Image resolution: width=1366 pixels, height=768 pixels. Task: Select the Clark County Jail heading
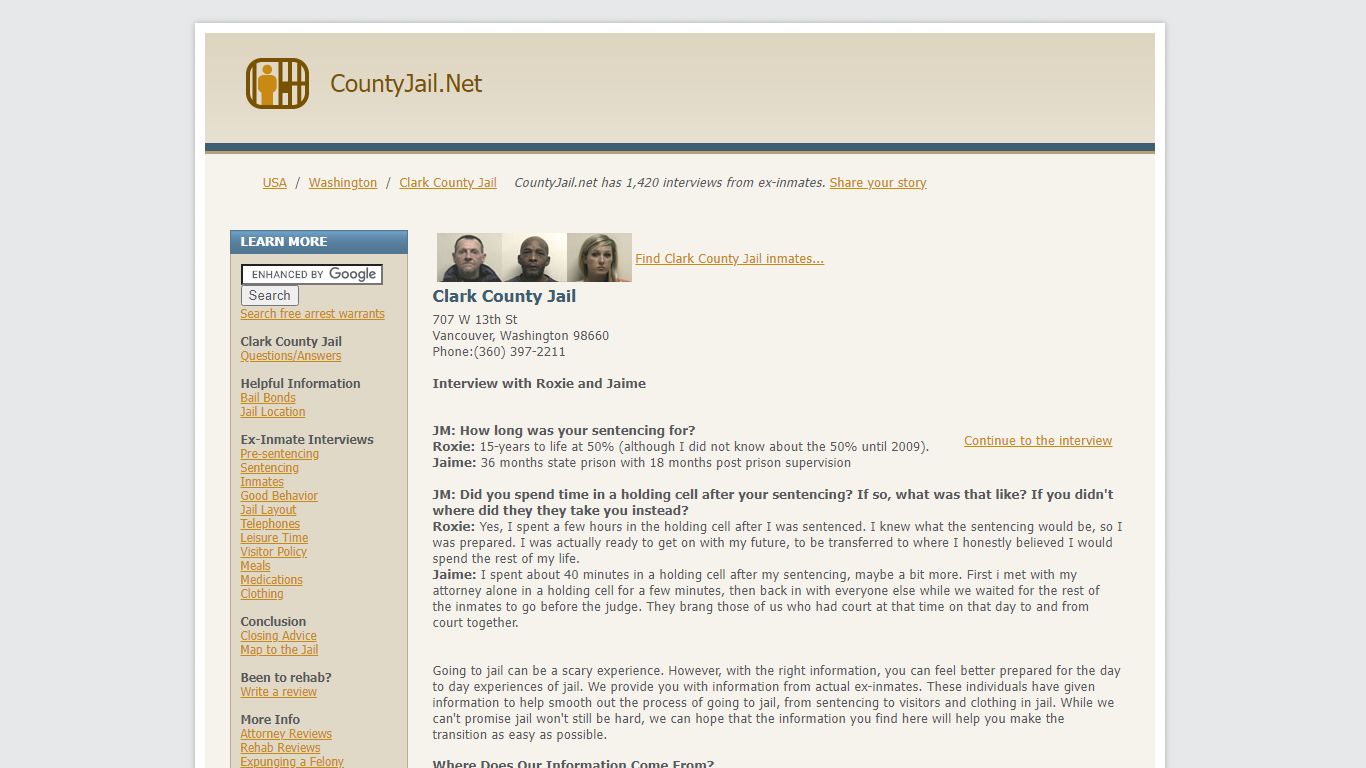(x=504, y=296)
